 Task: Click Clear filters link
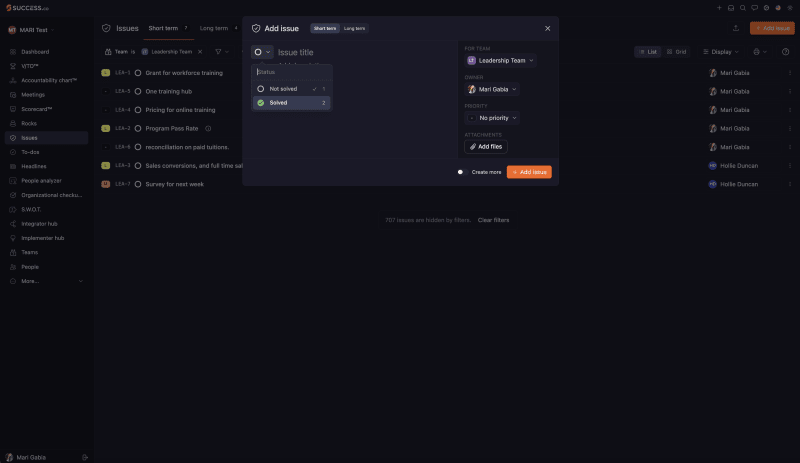[x=493, y=220]
